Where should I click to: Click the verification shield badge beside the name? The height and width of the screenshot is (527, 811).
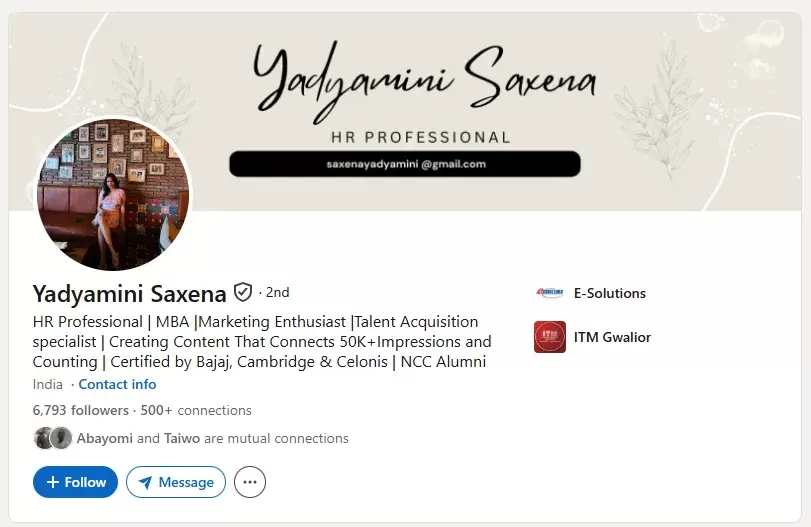click(x=243, y=292)
